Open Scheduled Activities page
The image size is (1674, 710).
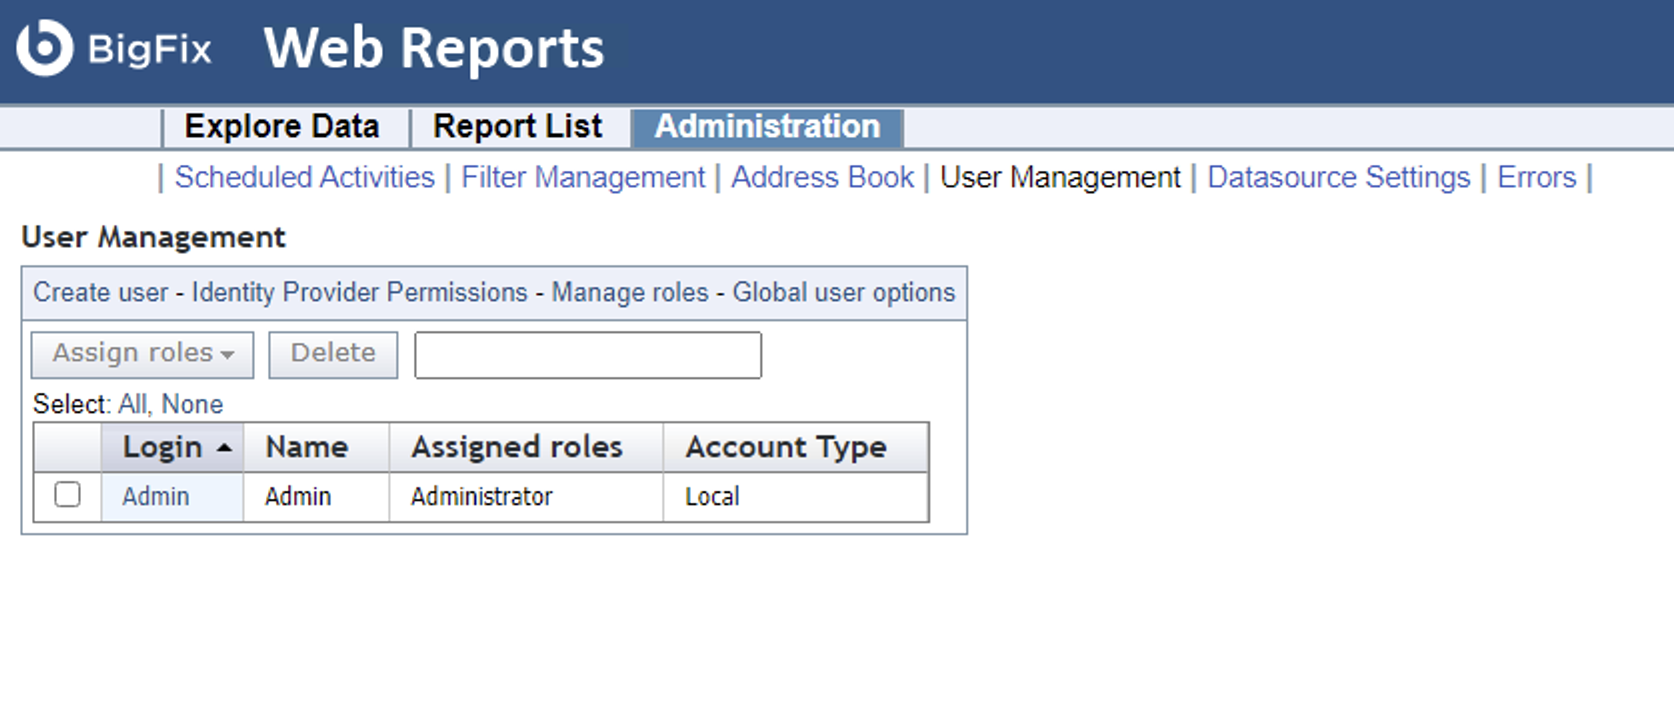pos(304,177)
